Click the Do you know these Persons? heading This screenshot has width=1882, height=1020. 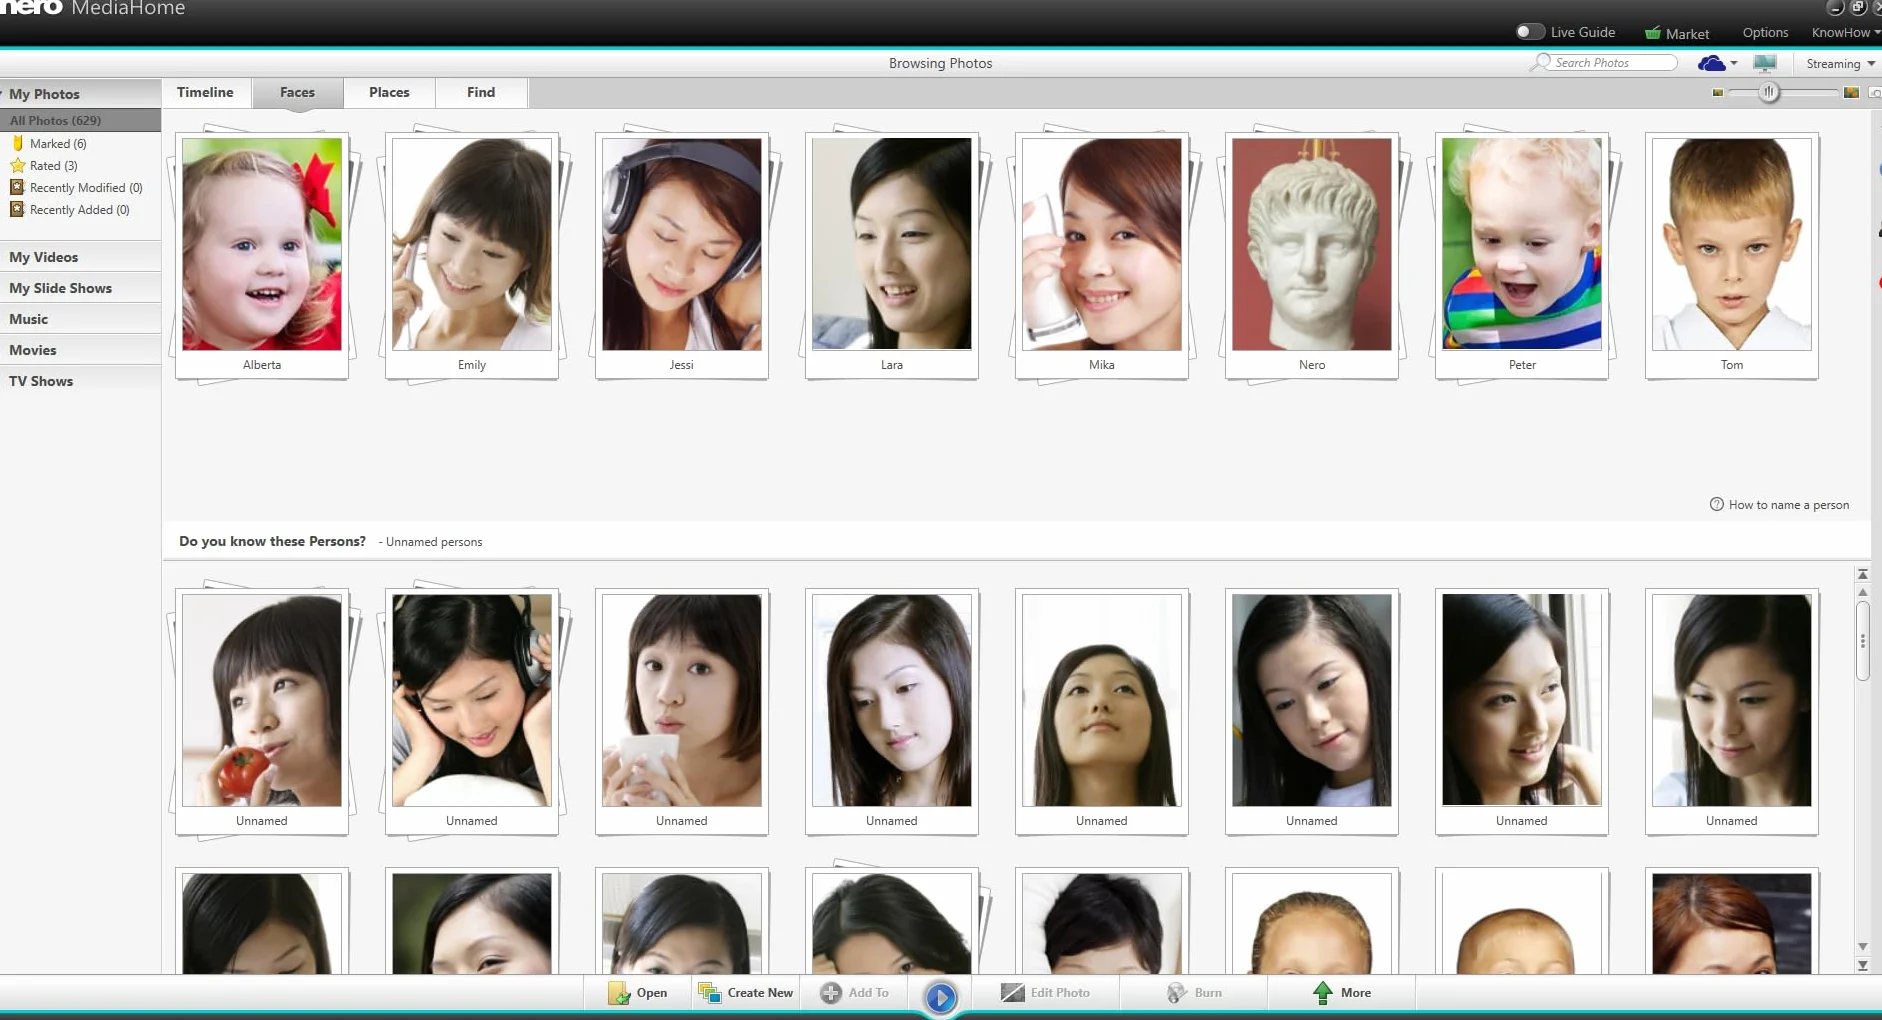click(x=272, y=541)
